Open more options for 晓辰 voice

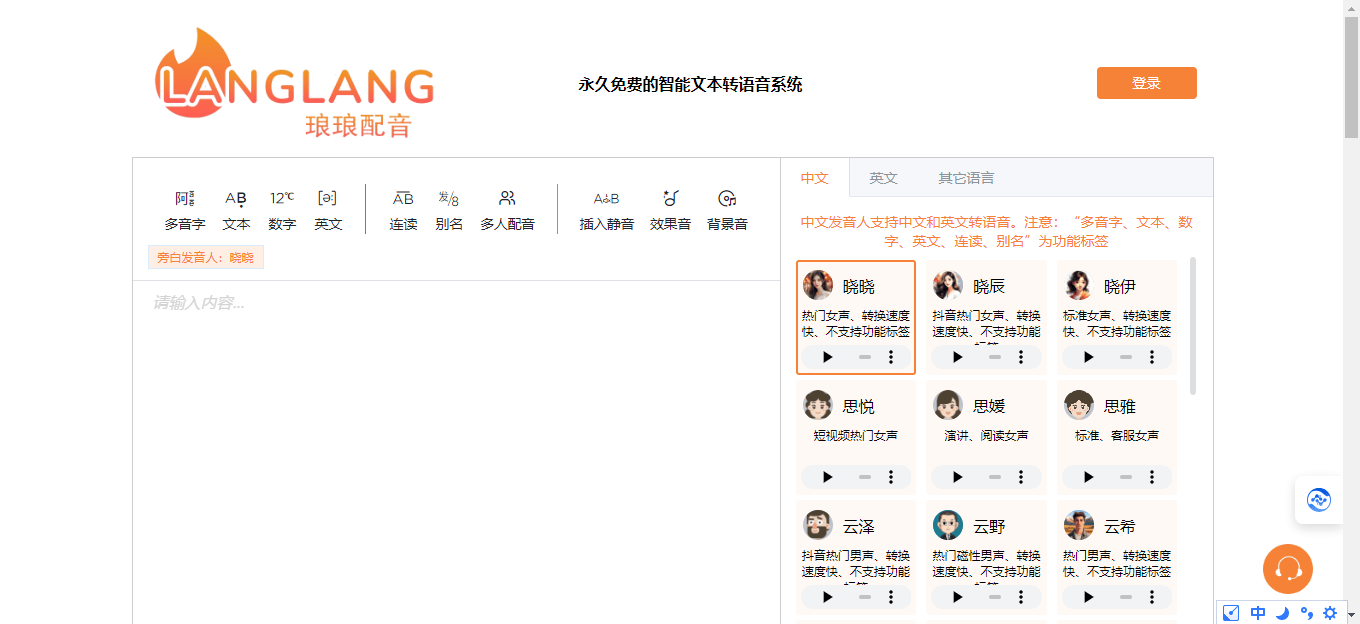coord(1021,357)
